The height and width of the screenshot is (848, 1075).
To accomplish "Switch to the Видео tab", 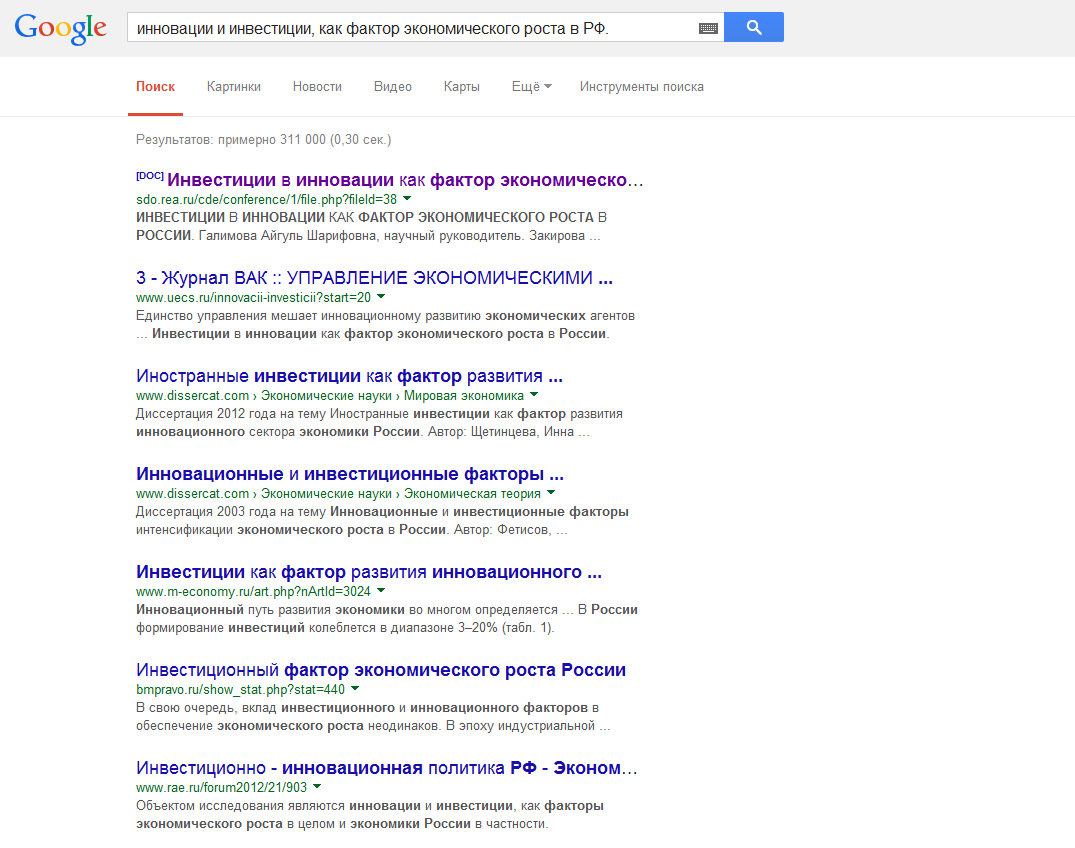I will pos(393,86).
